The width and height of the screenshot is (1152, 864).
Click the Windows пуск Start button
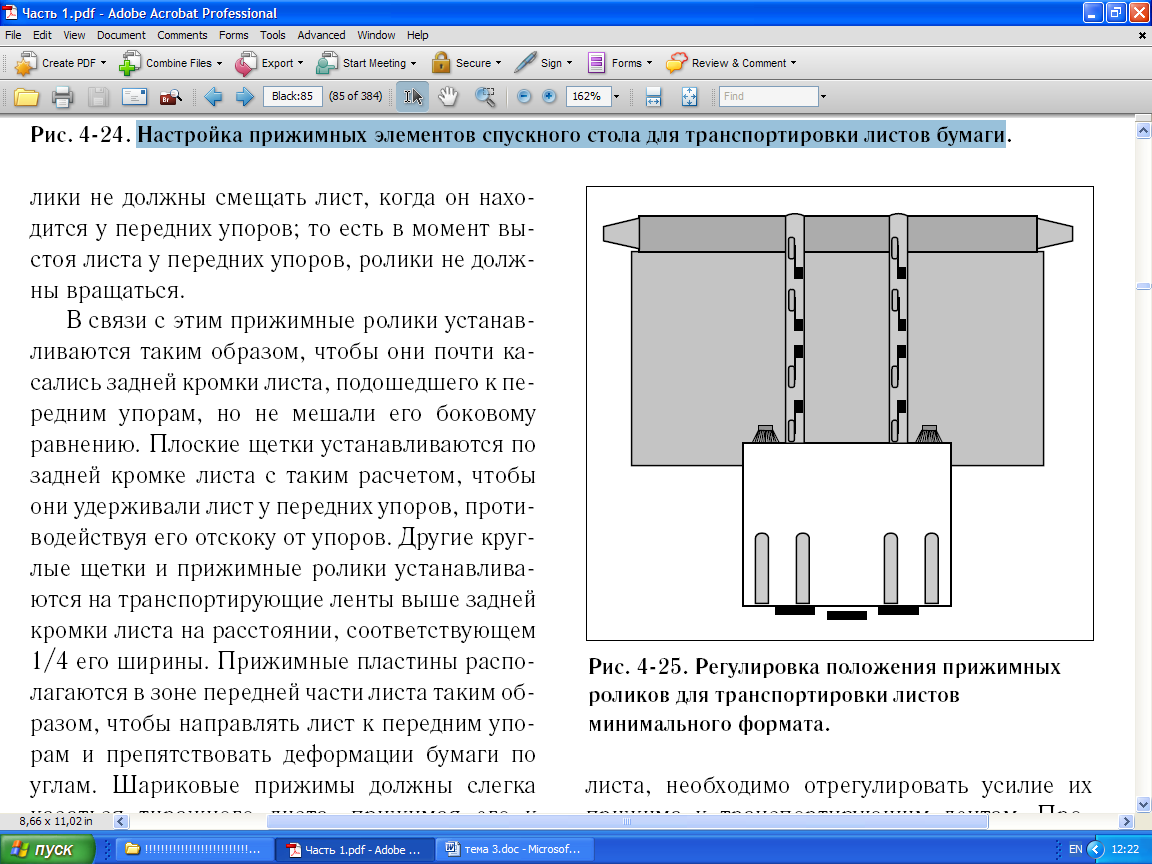coord(47,849)
